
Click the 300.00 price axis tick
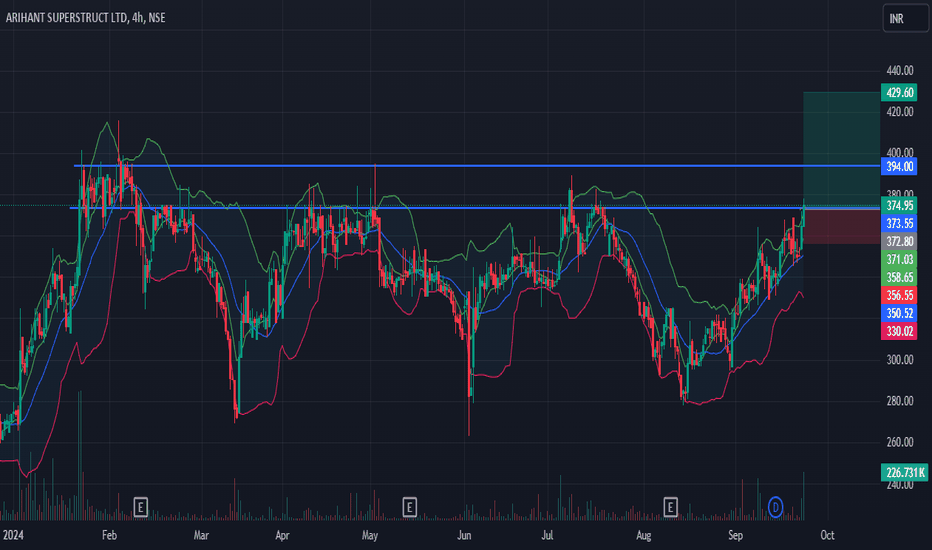(899, 359)
